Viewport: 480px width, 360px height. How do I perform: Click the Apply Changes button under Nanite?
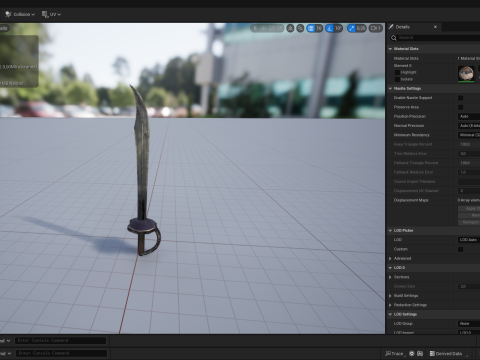[469, 209]
